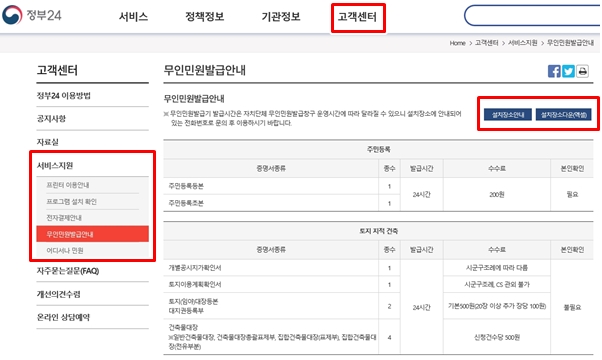This screenshot has width=602, height=360.
Task: Select 어디서나 민원 submenu item
Action: tap(64, 251)
